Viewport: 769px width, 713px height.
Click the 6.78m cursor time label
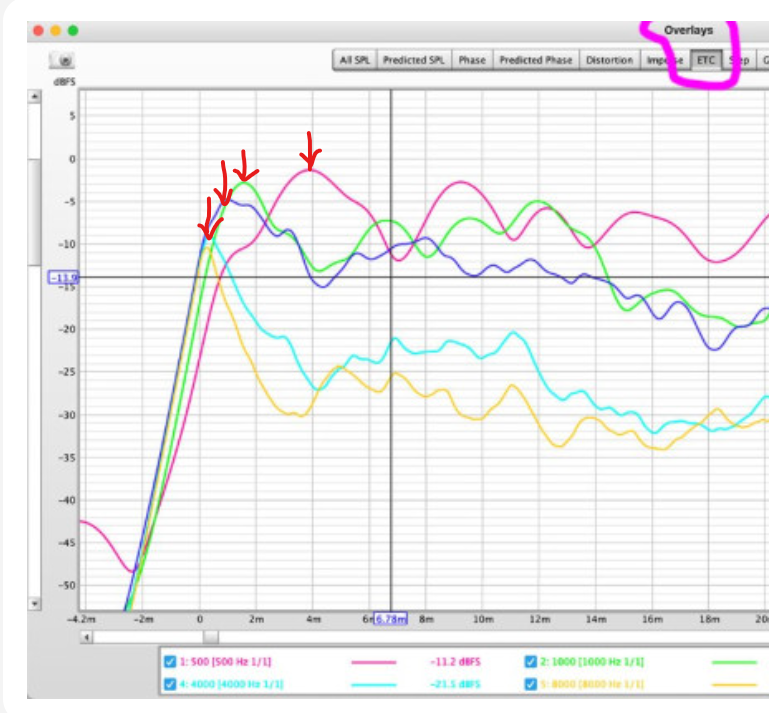[391, 620]
